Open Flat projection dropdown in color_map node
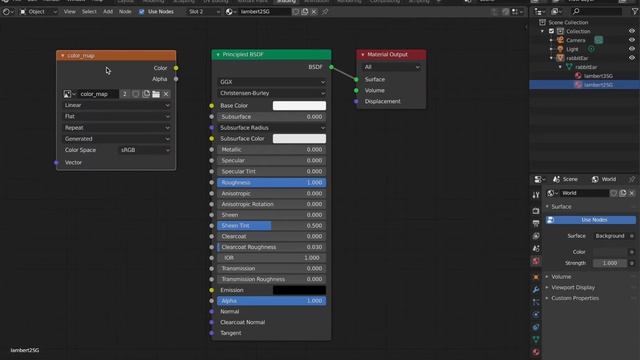The width and height of the screenshot is (640, 360). pos(117,116)
